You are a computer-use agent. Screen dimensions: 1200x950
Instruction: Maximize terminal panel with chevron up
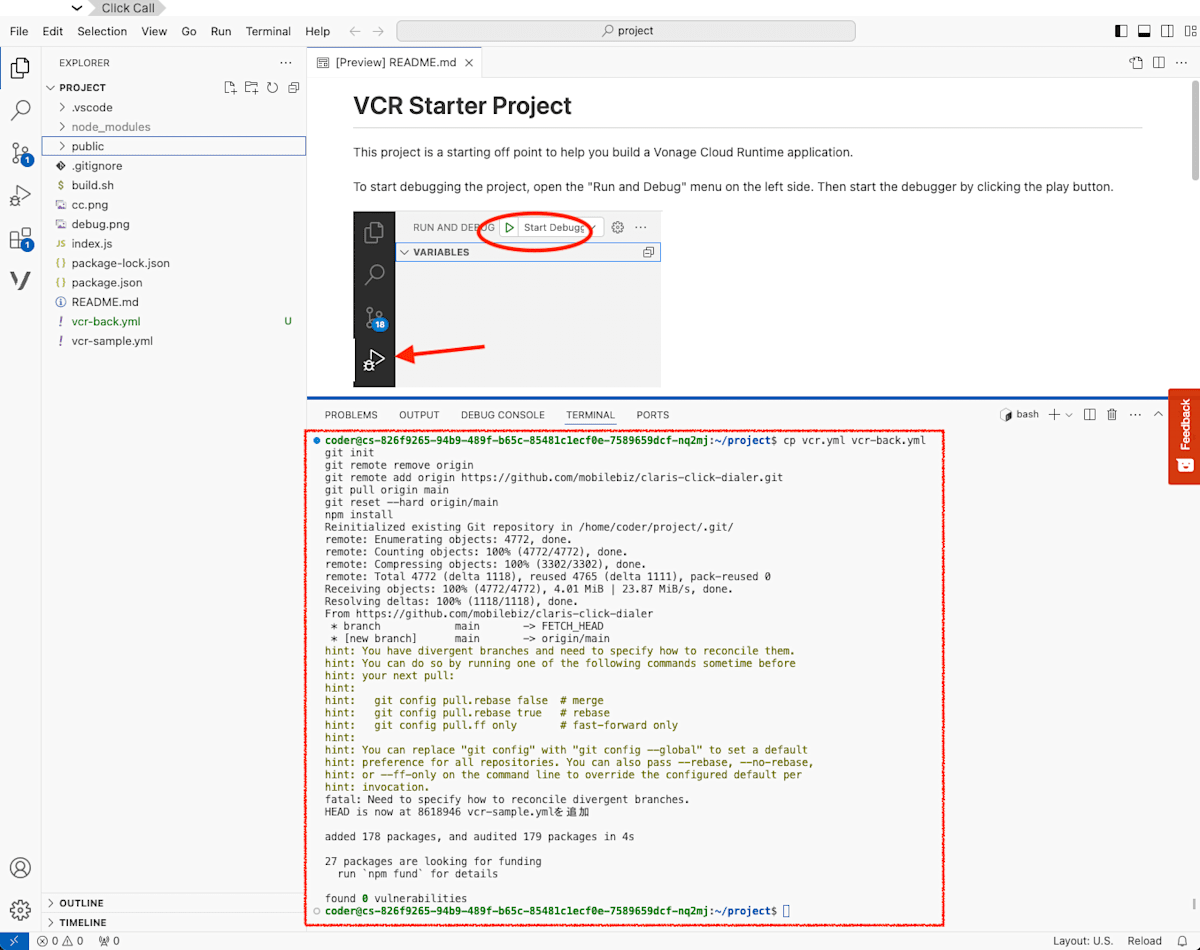coord(1159,414)
